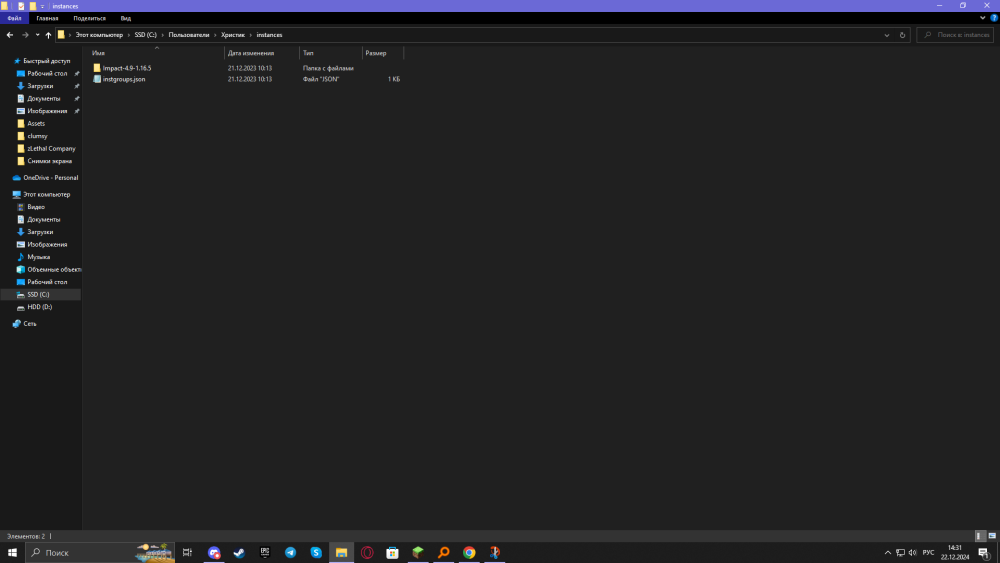Switch to details view layout button

[981, 536]
